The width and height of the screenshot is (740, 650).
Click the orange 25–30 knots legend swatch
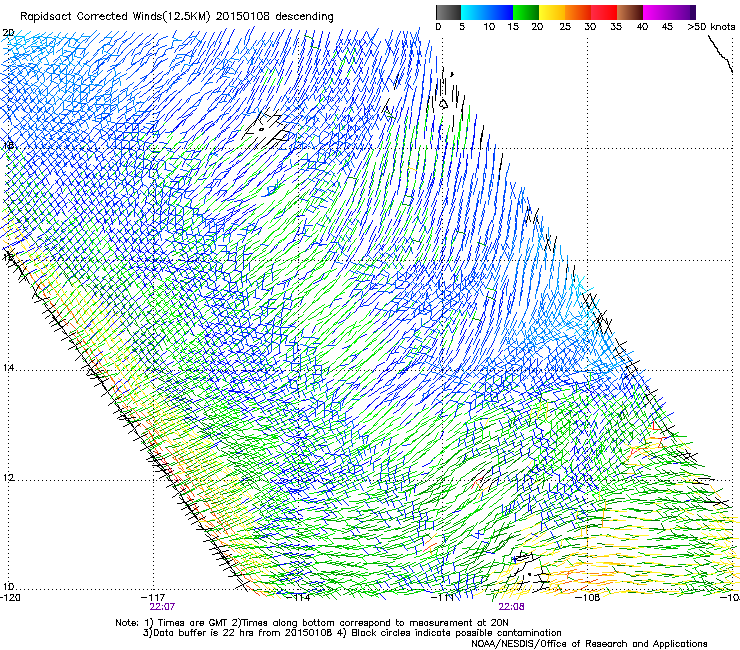[578, 12]
